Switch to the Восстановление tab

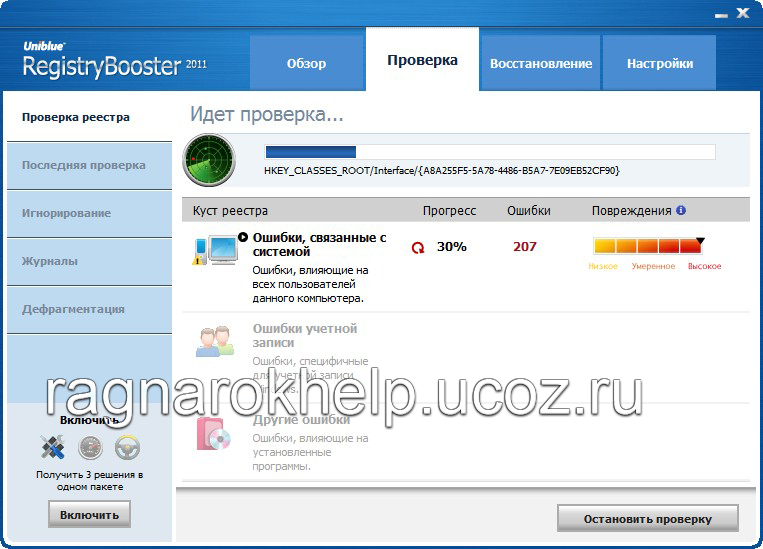pos(540,63)
